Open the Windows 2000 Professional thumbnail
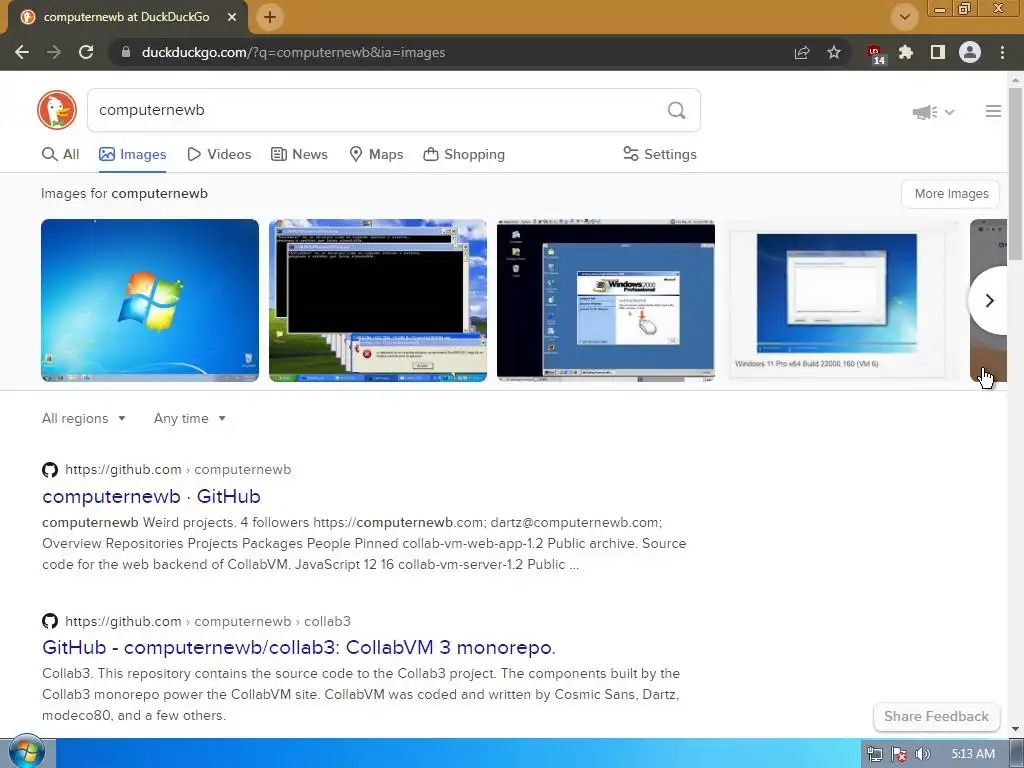The width and height of the screenshot is (1024, 768). [x=605, y=300]
